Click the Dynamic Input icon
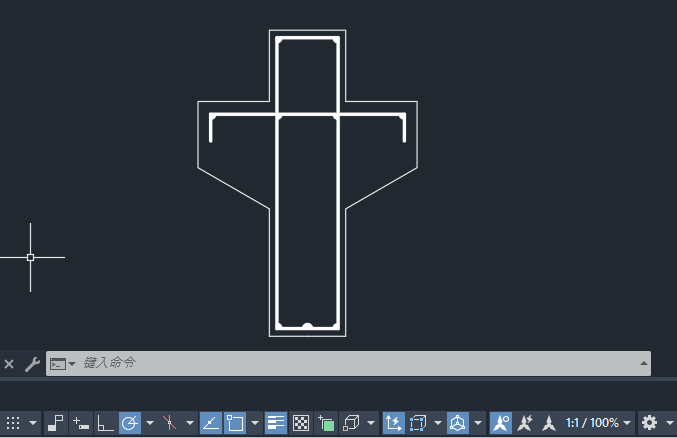This screenshot has width=677, height=438. 81,423
